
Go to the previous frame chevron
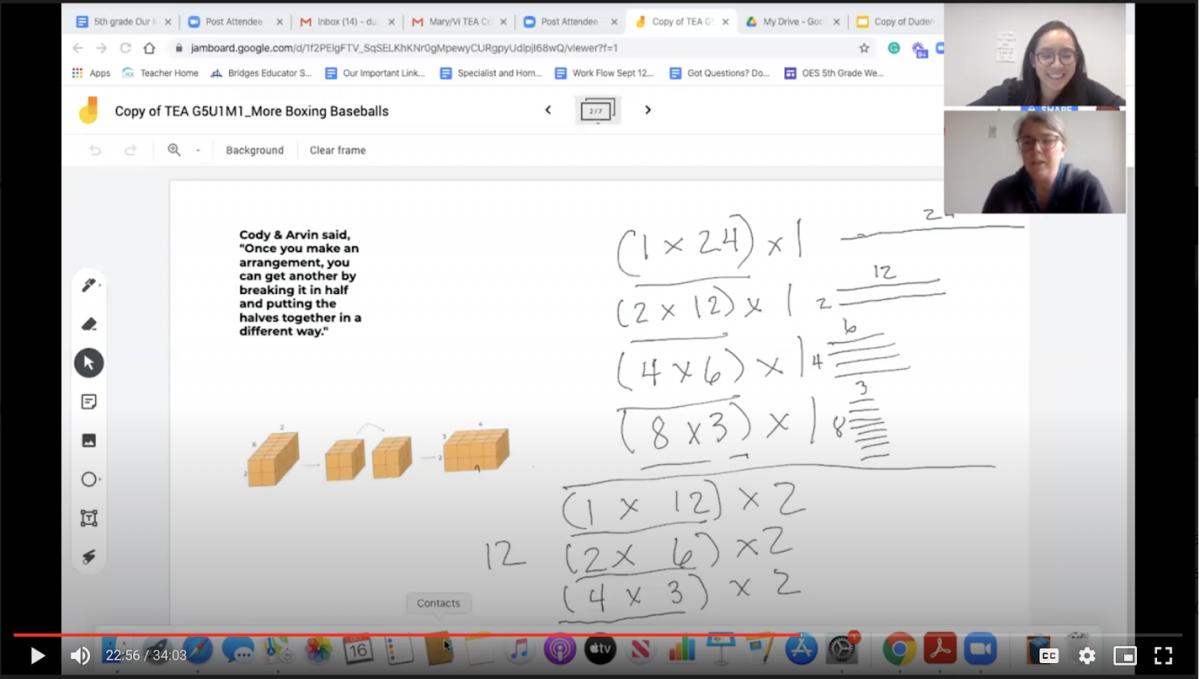pos(548,110)
